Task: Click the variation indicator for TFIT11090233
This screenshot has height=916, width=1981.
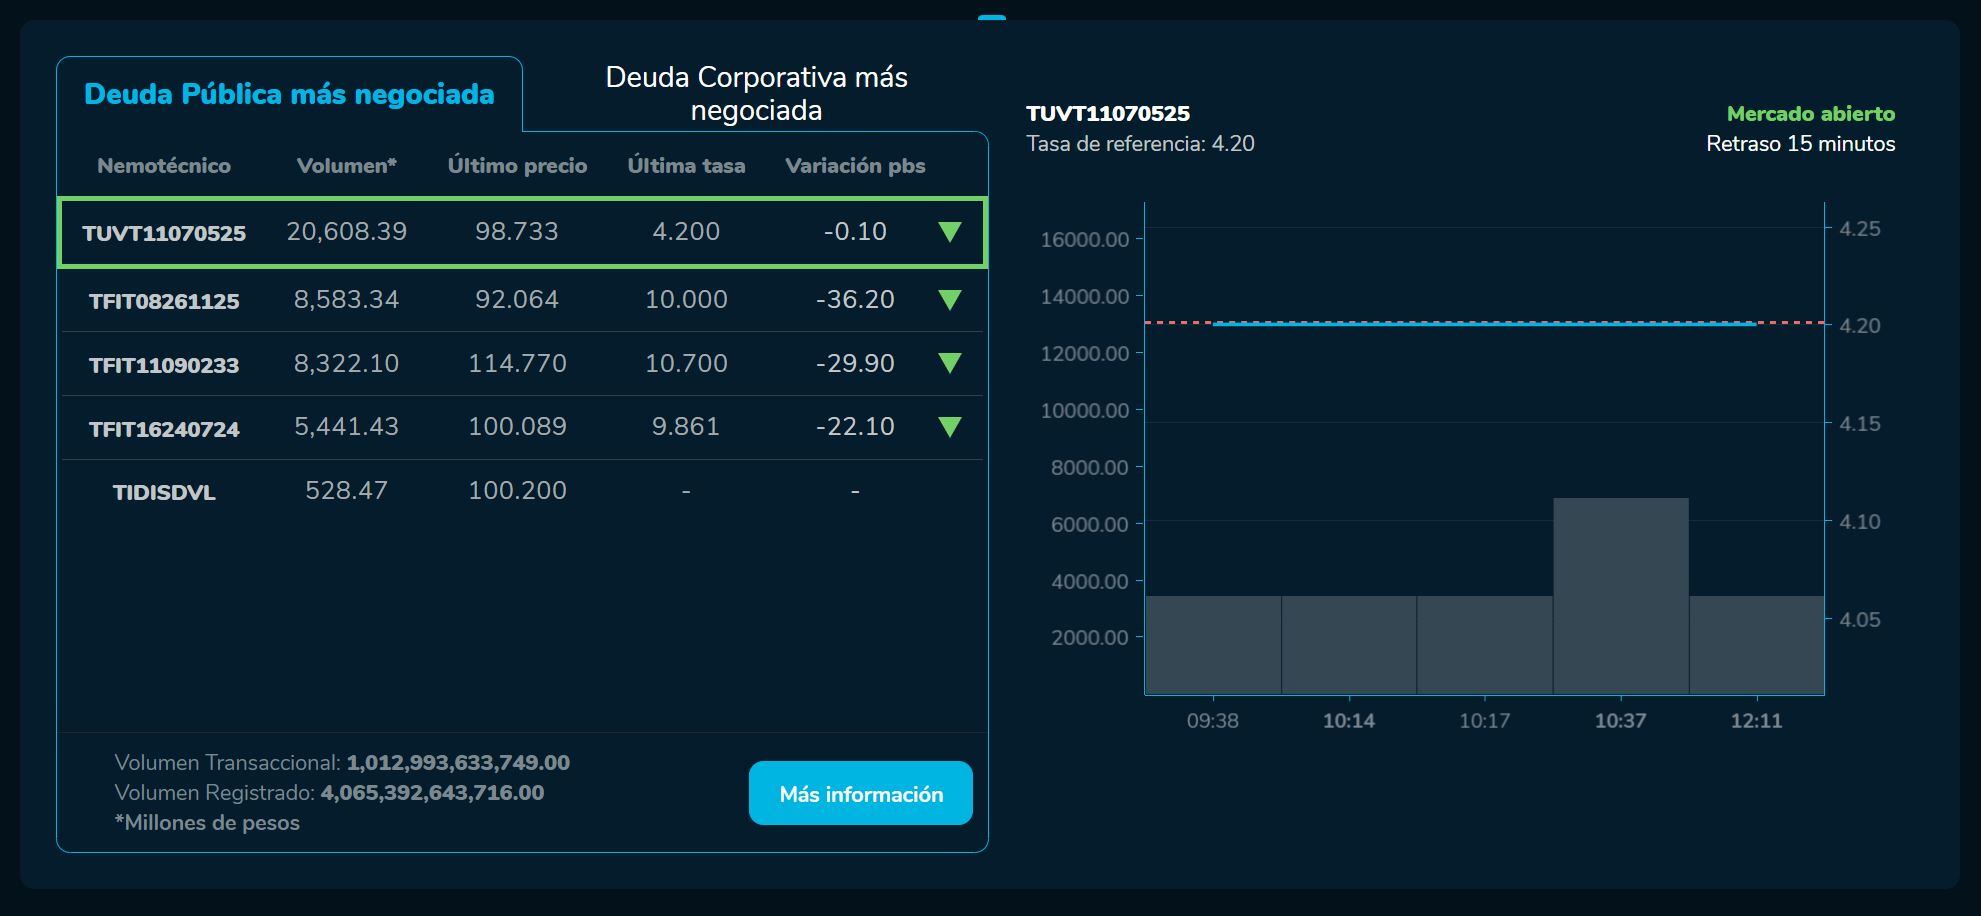Action: (x=950, y=364)
